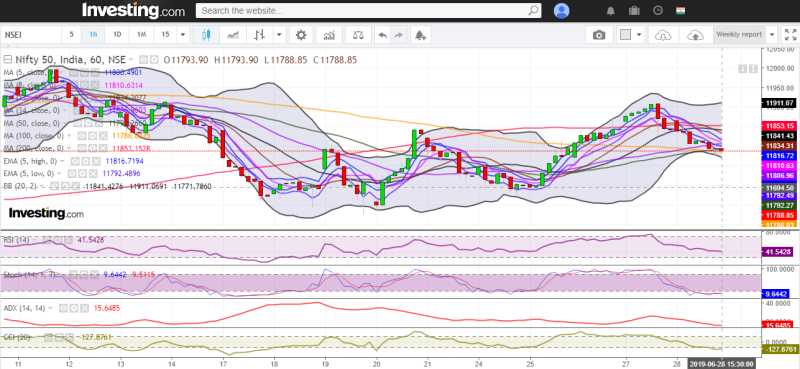Enter fullscreen mode with arrows icon
This screenshot has width=800, height=369.
click(x=790, y=35)
